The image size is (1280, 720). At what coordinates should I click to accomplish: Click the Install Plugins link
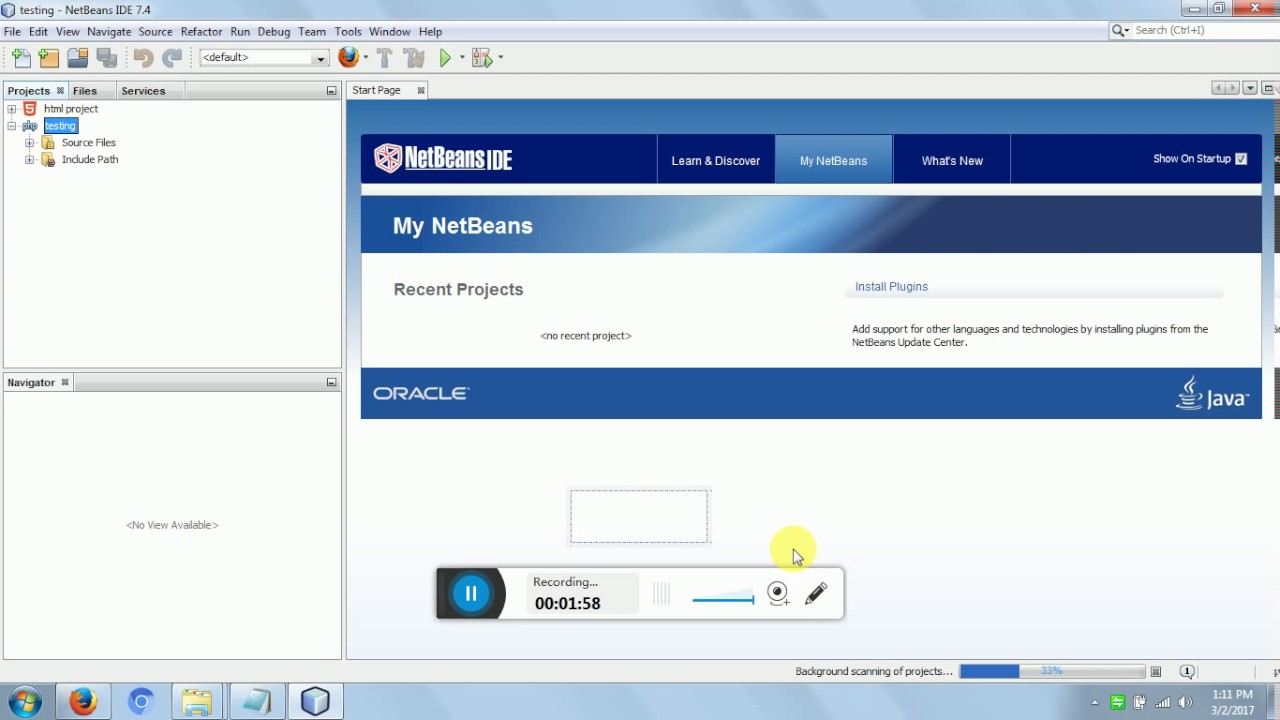891,287
